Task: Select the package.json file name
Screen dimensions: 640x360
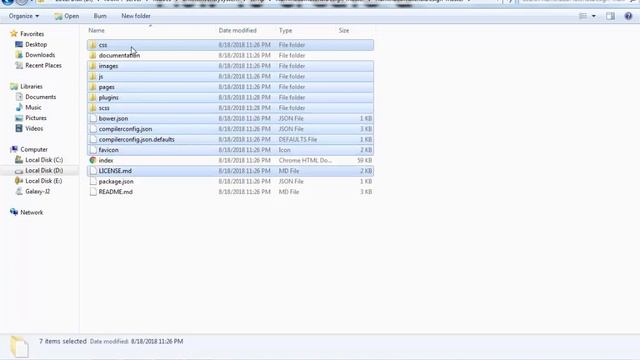Action: [x=116, y=182]
